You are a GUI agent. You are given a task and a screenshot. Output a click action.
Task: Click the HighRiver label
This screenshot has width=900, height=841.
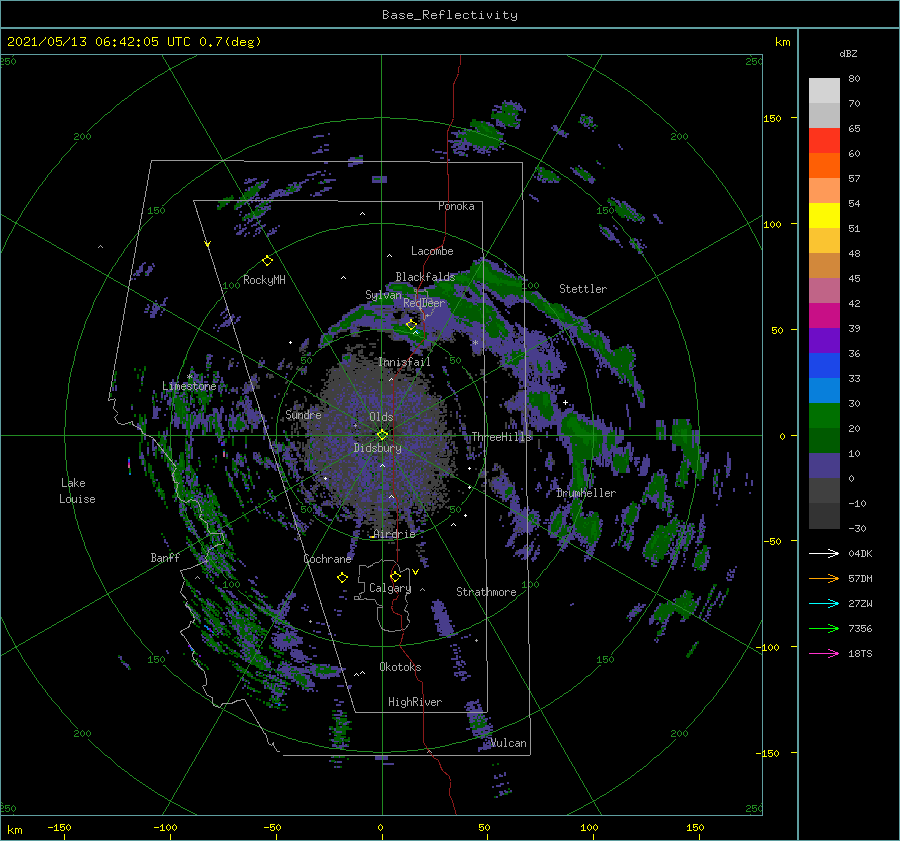(x=415, y=702)
